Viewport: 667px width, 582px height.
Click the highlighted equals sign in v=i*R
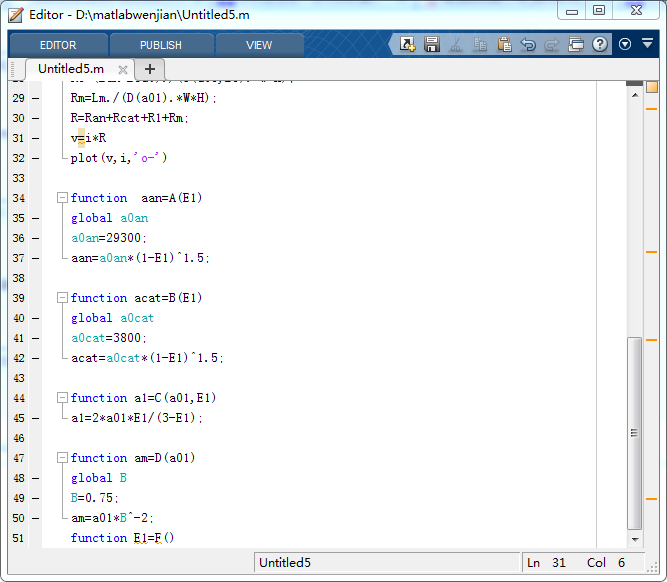click(x=81, y=138)
